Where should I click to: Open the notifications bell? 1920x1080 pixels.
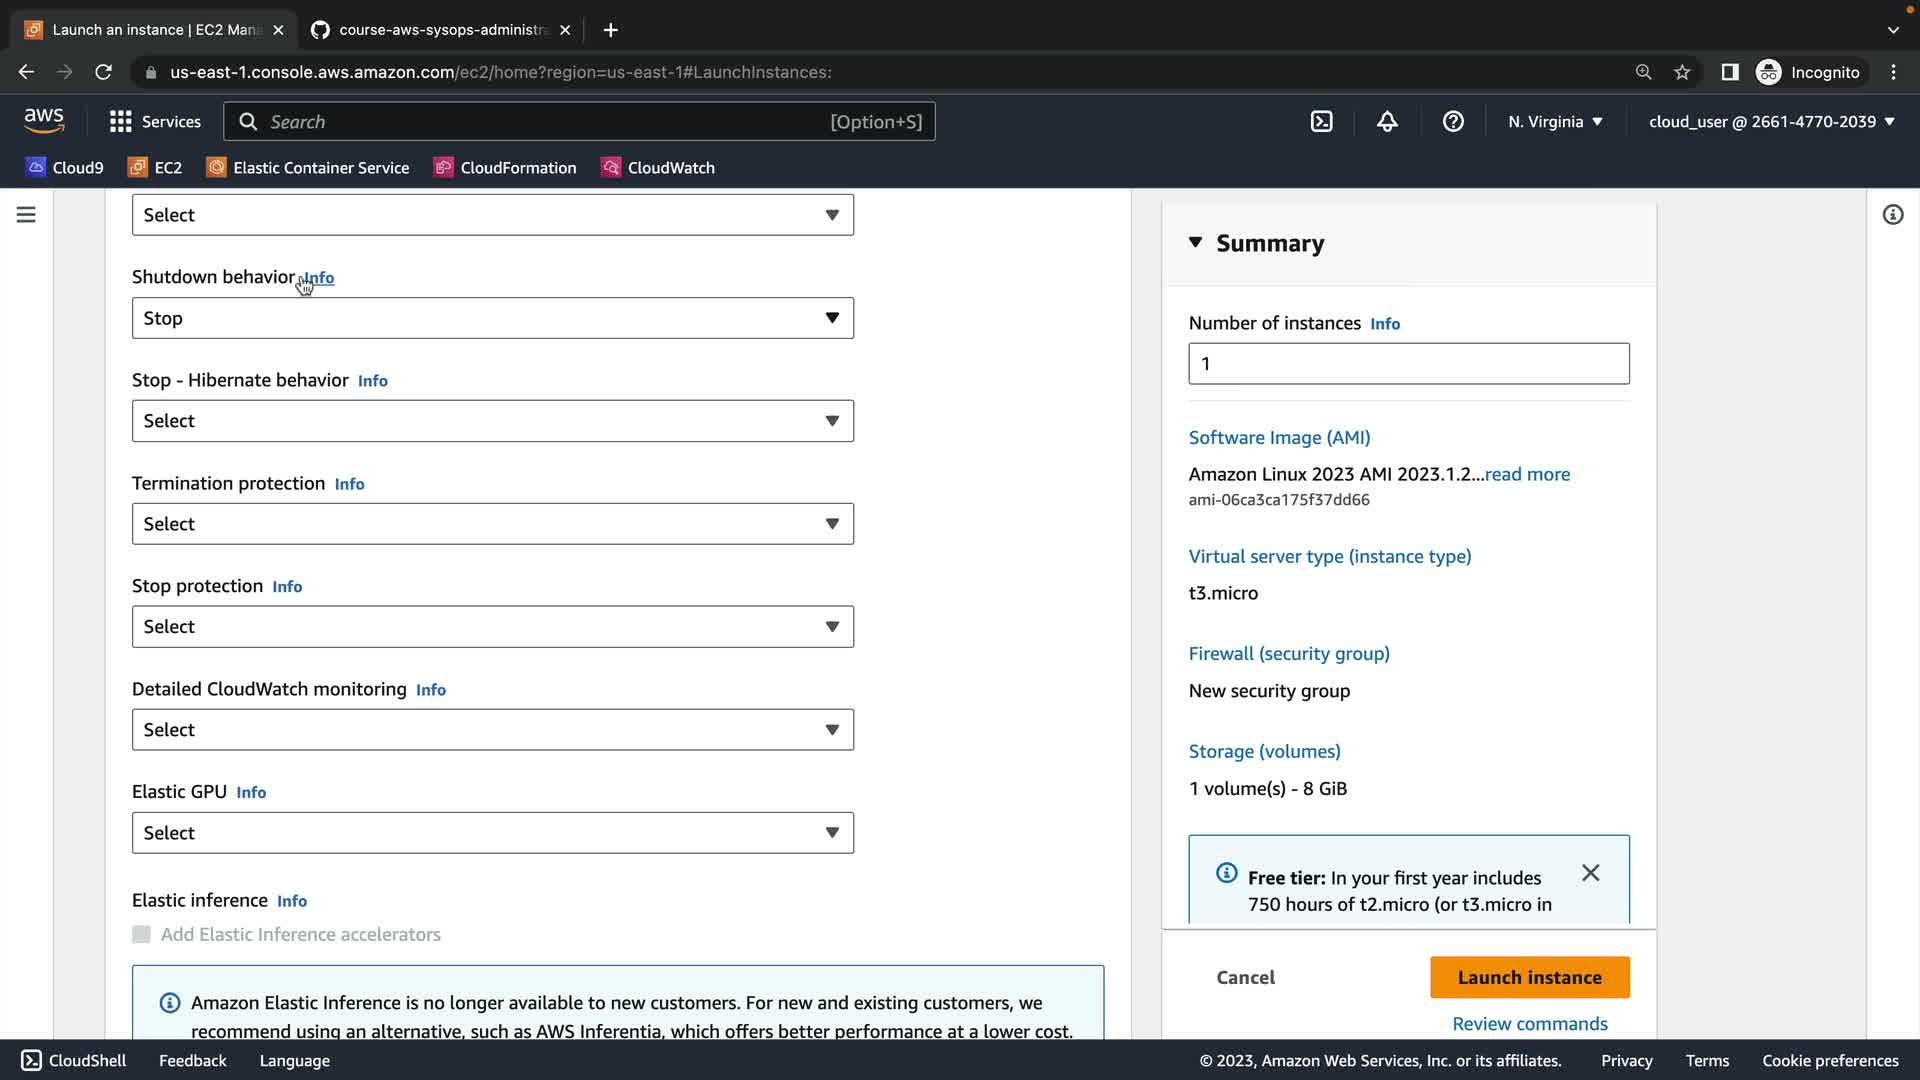pyautogui.click(x=1387, y=121)
